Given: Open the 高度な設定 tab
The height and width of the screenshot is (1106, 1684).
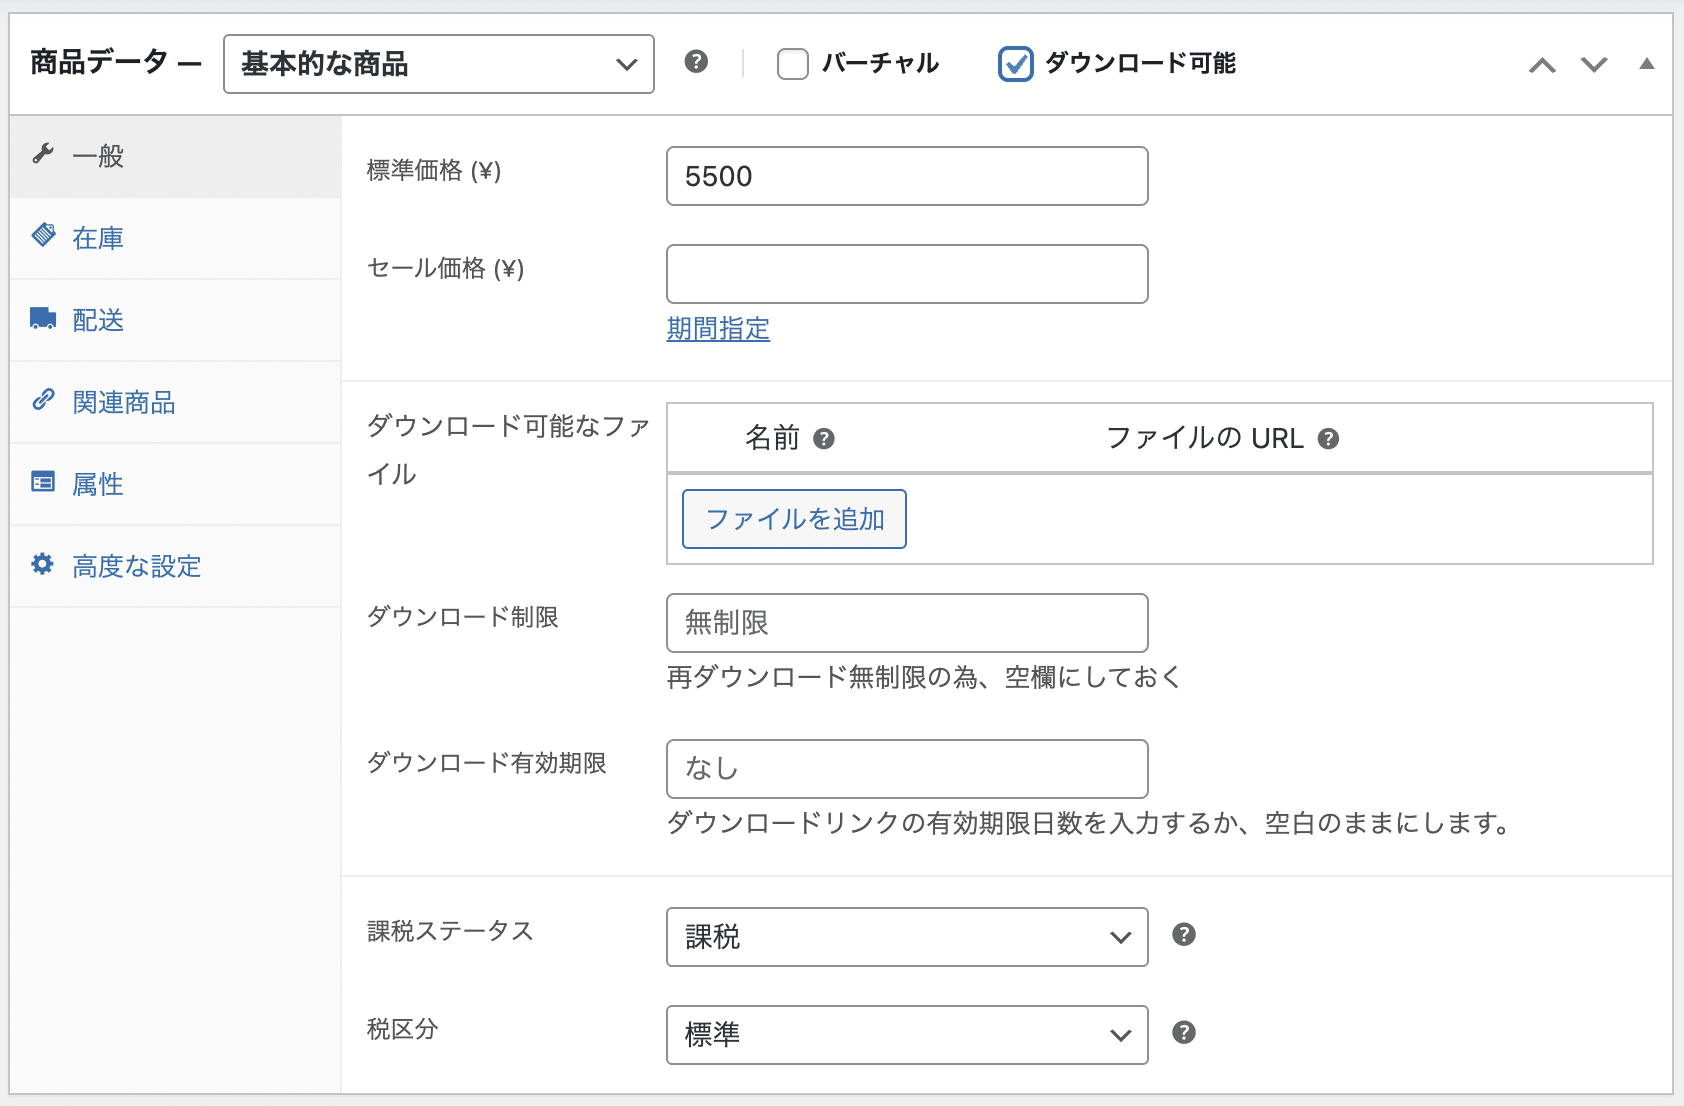Looking at the screenshot, I should tap(136, 566).
